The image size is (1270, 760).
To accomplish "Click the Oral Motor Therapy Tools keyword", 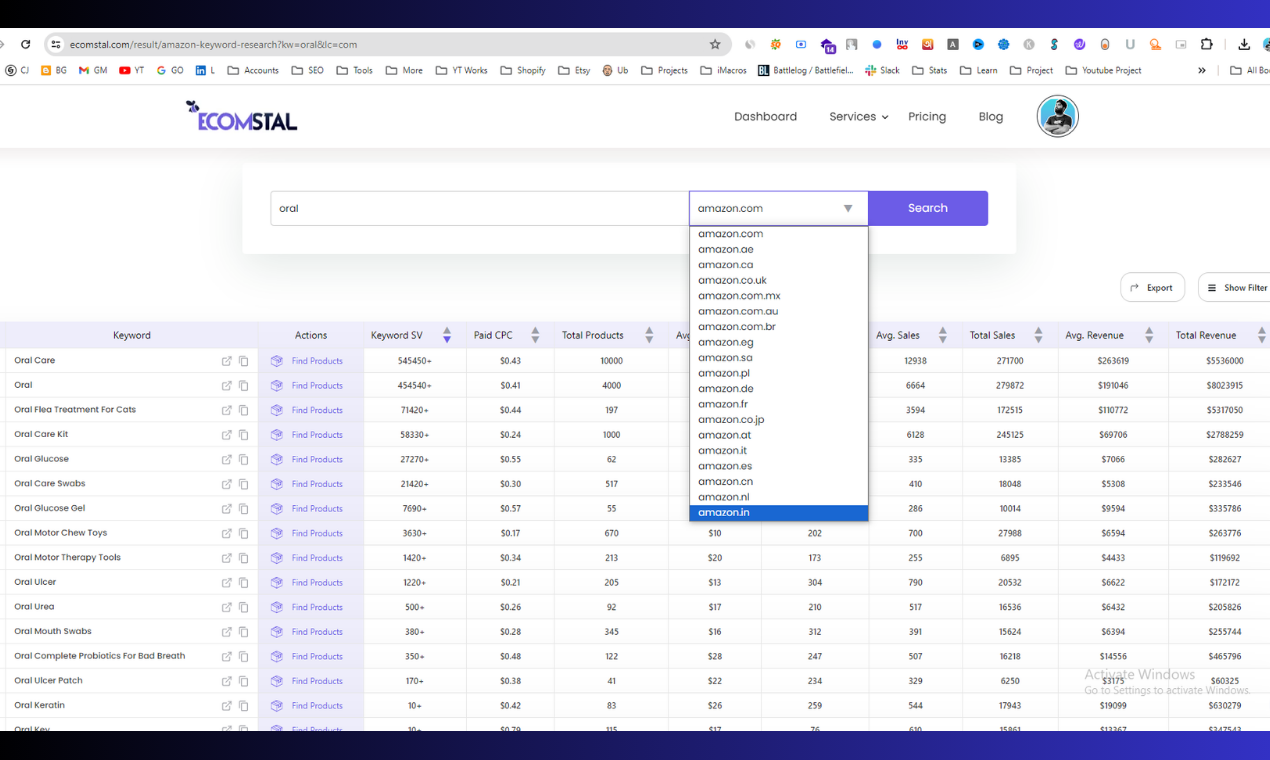I will point(67,557).
